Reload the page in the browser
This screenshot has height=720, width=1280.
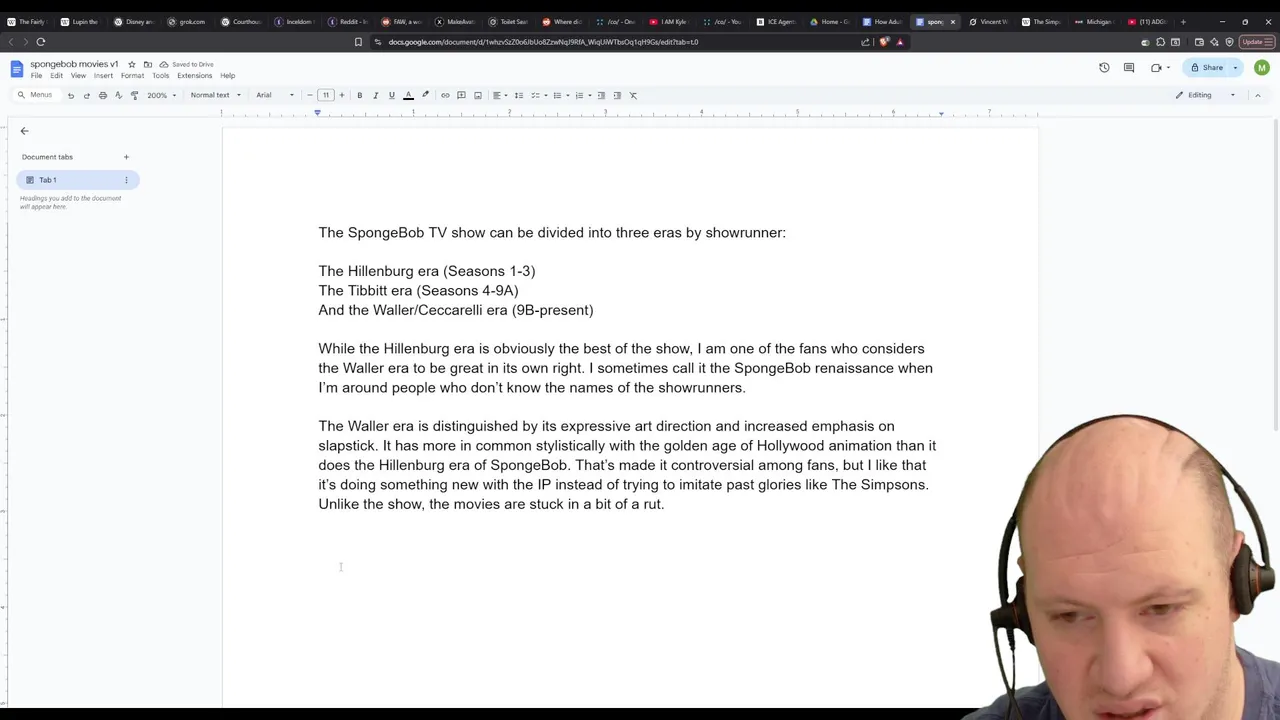41,42
